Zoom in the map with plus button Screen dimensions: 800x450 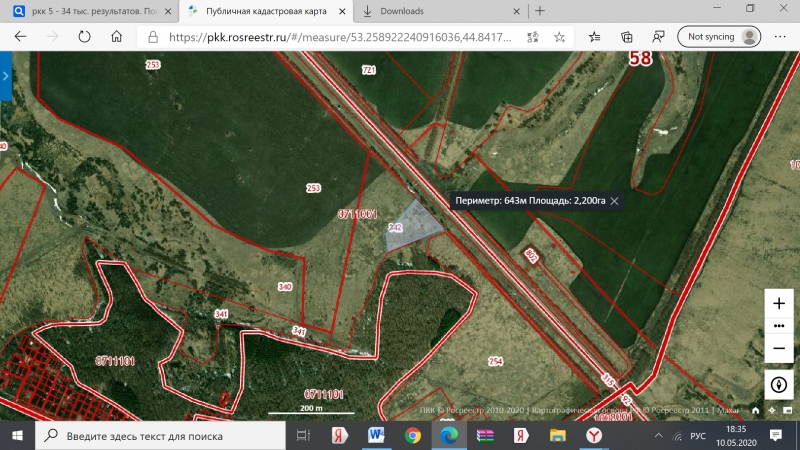point(779,303)
